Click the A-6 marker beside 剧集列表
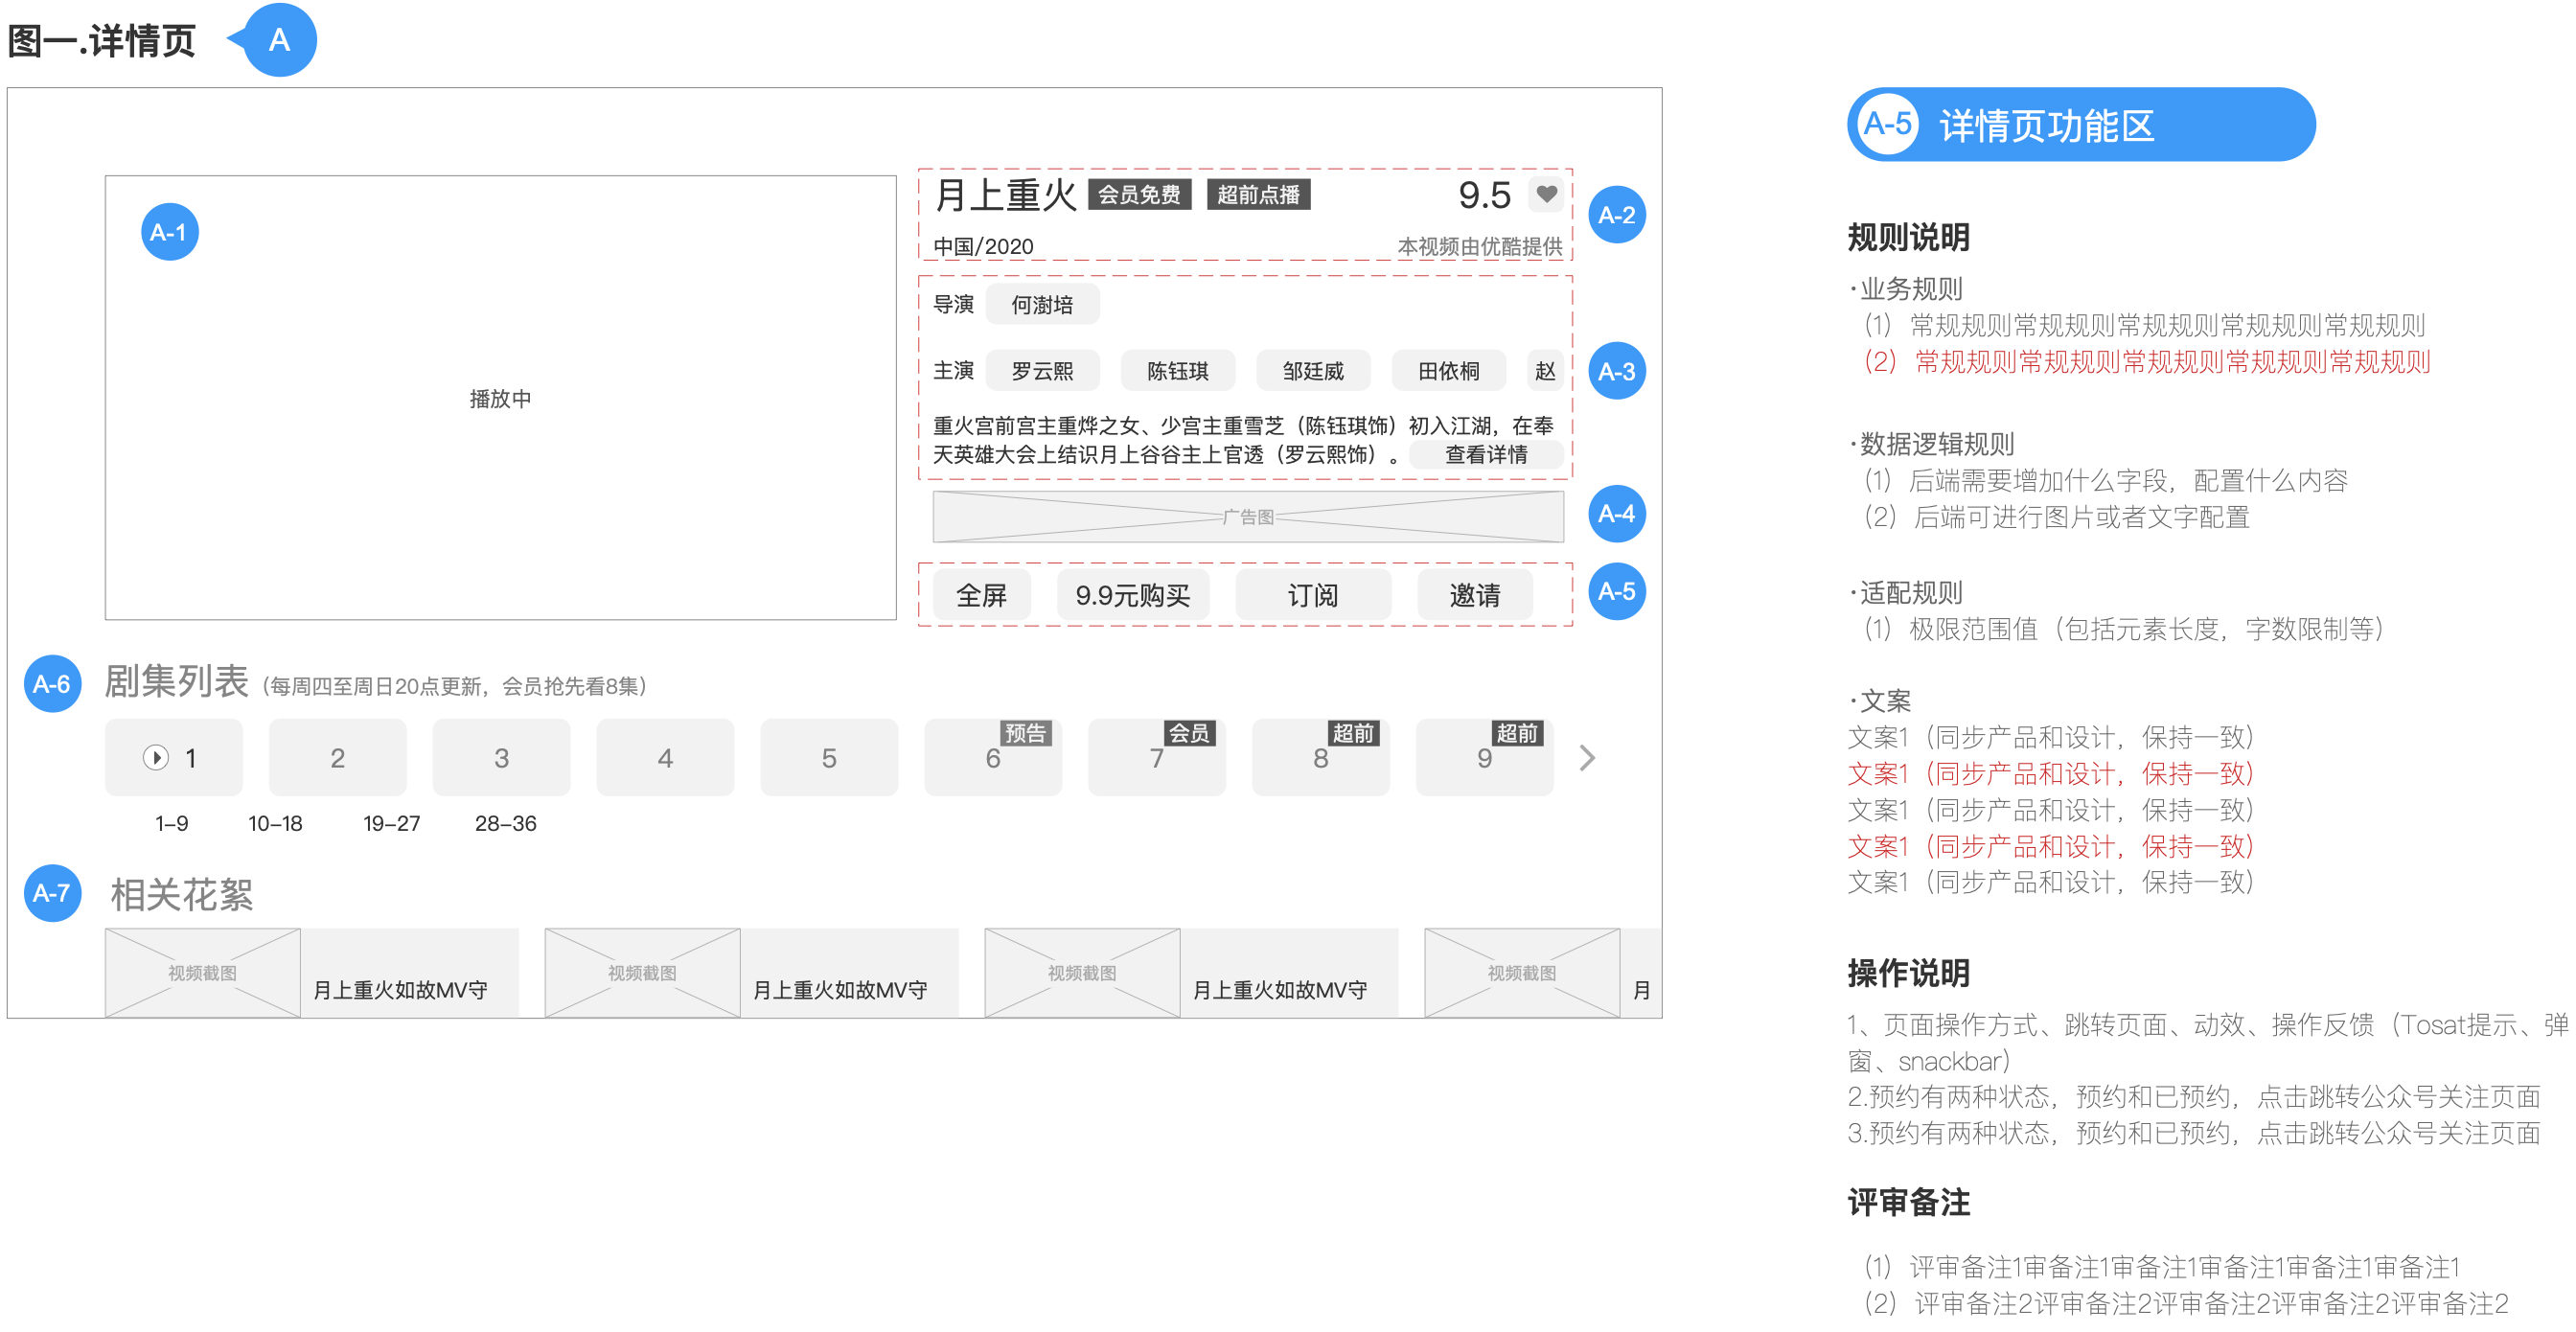 pyautogui.click(x=52, y=684)
